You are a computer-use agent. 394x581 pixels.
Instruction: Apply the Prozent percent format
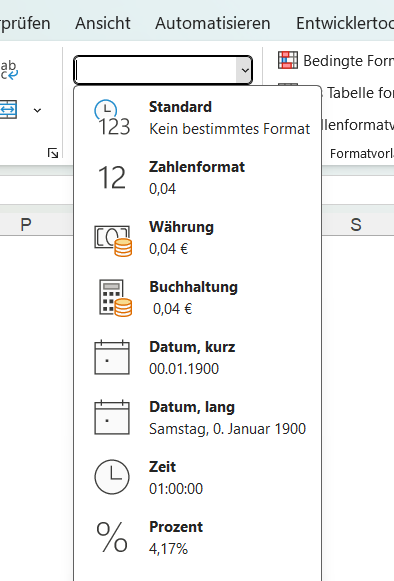[198, 538]
